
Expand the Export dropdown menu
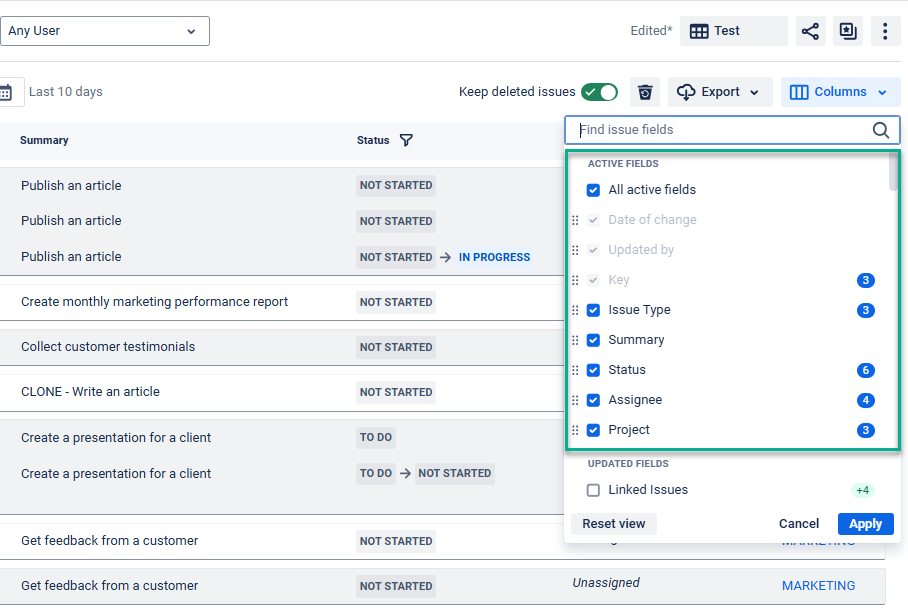coord(720,92)
